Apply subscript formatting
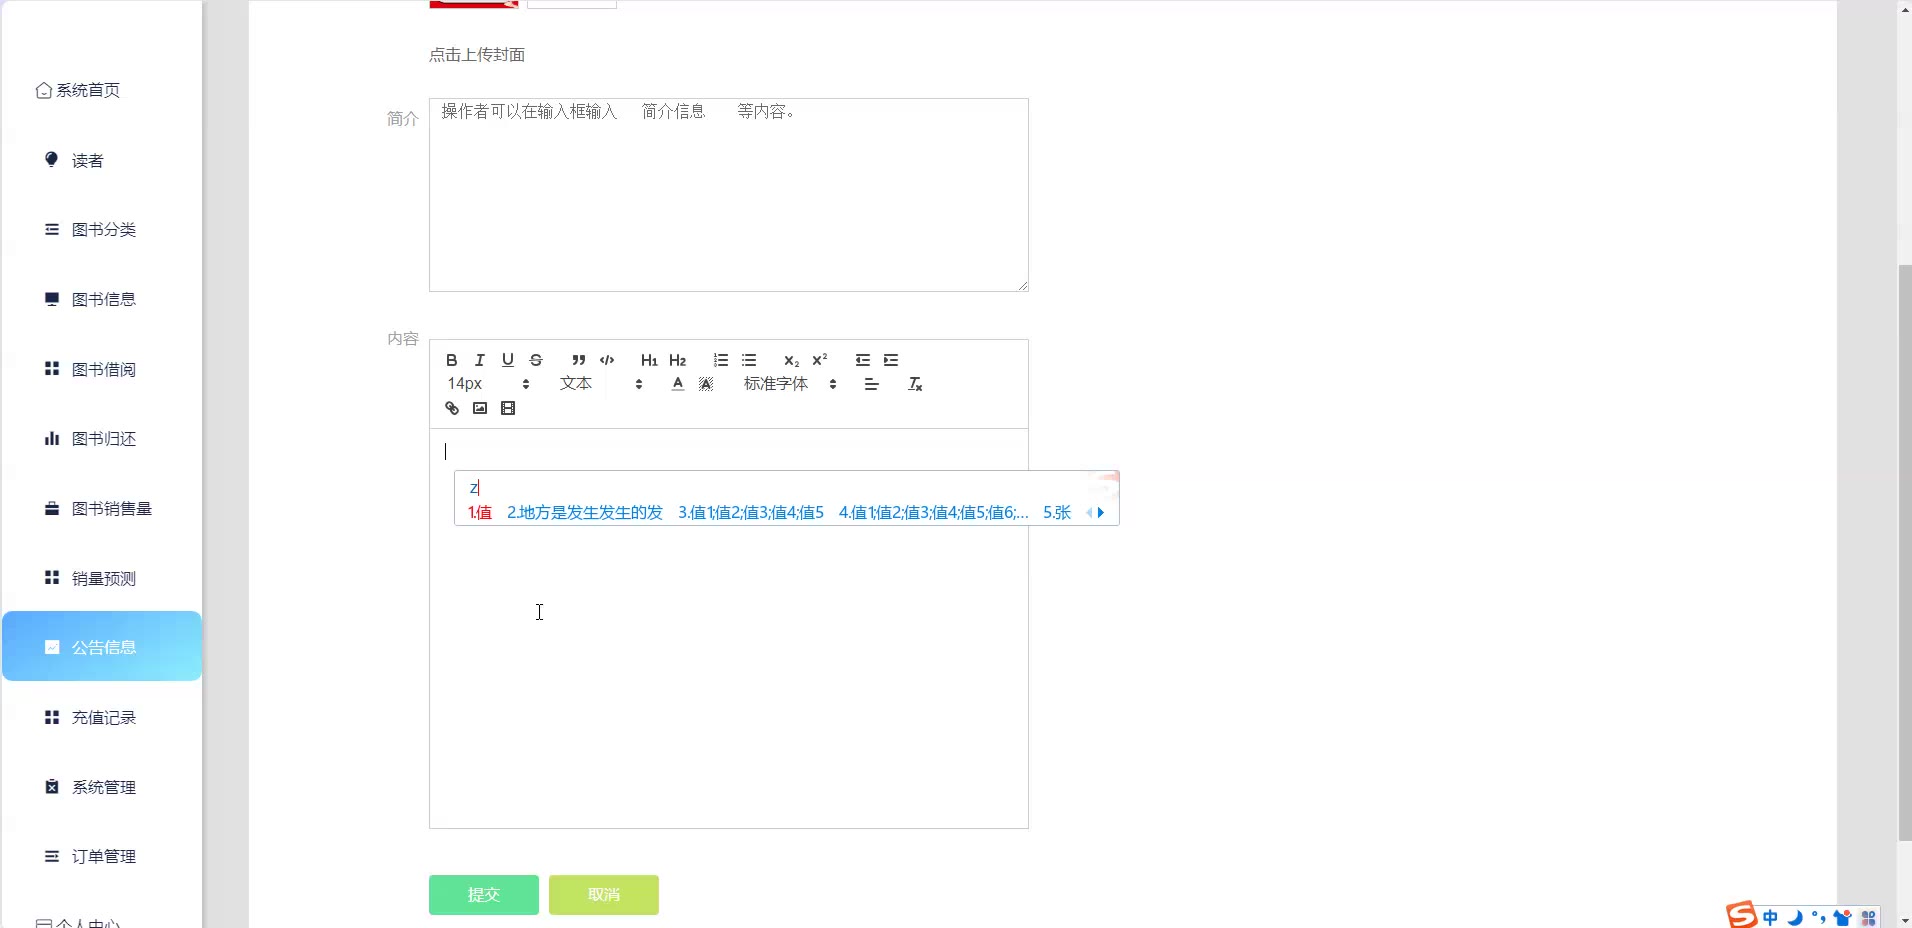This screenshot has height=928, width=1912. tap(792, 360)
